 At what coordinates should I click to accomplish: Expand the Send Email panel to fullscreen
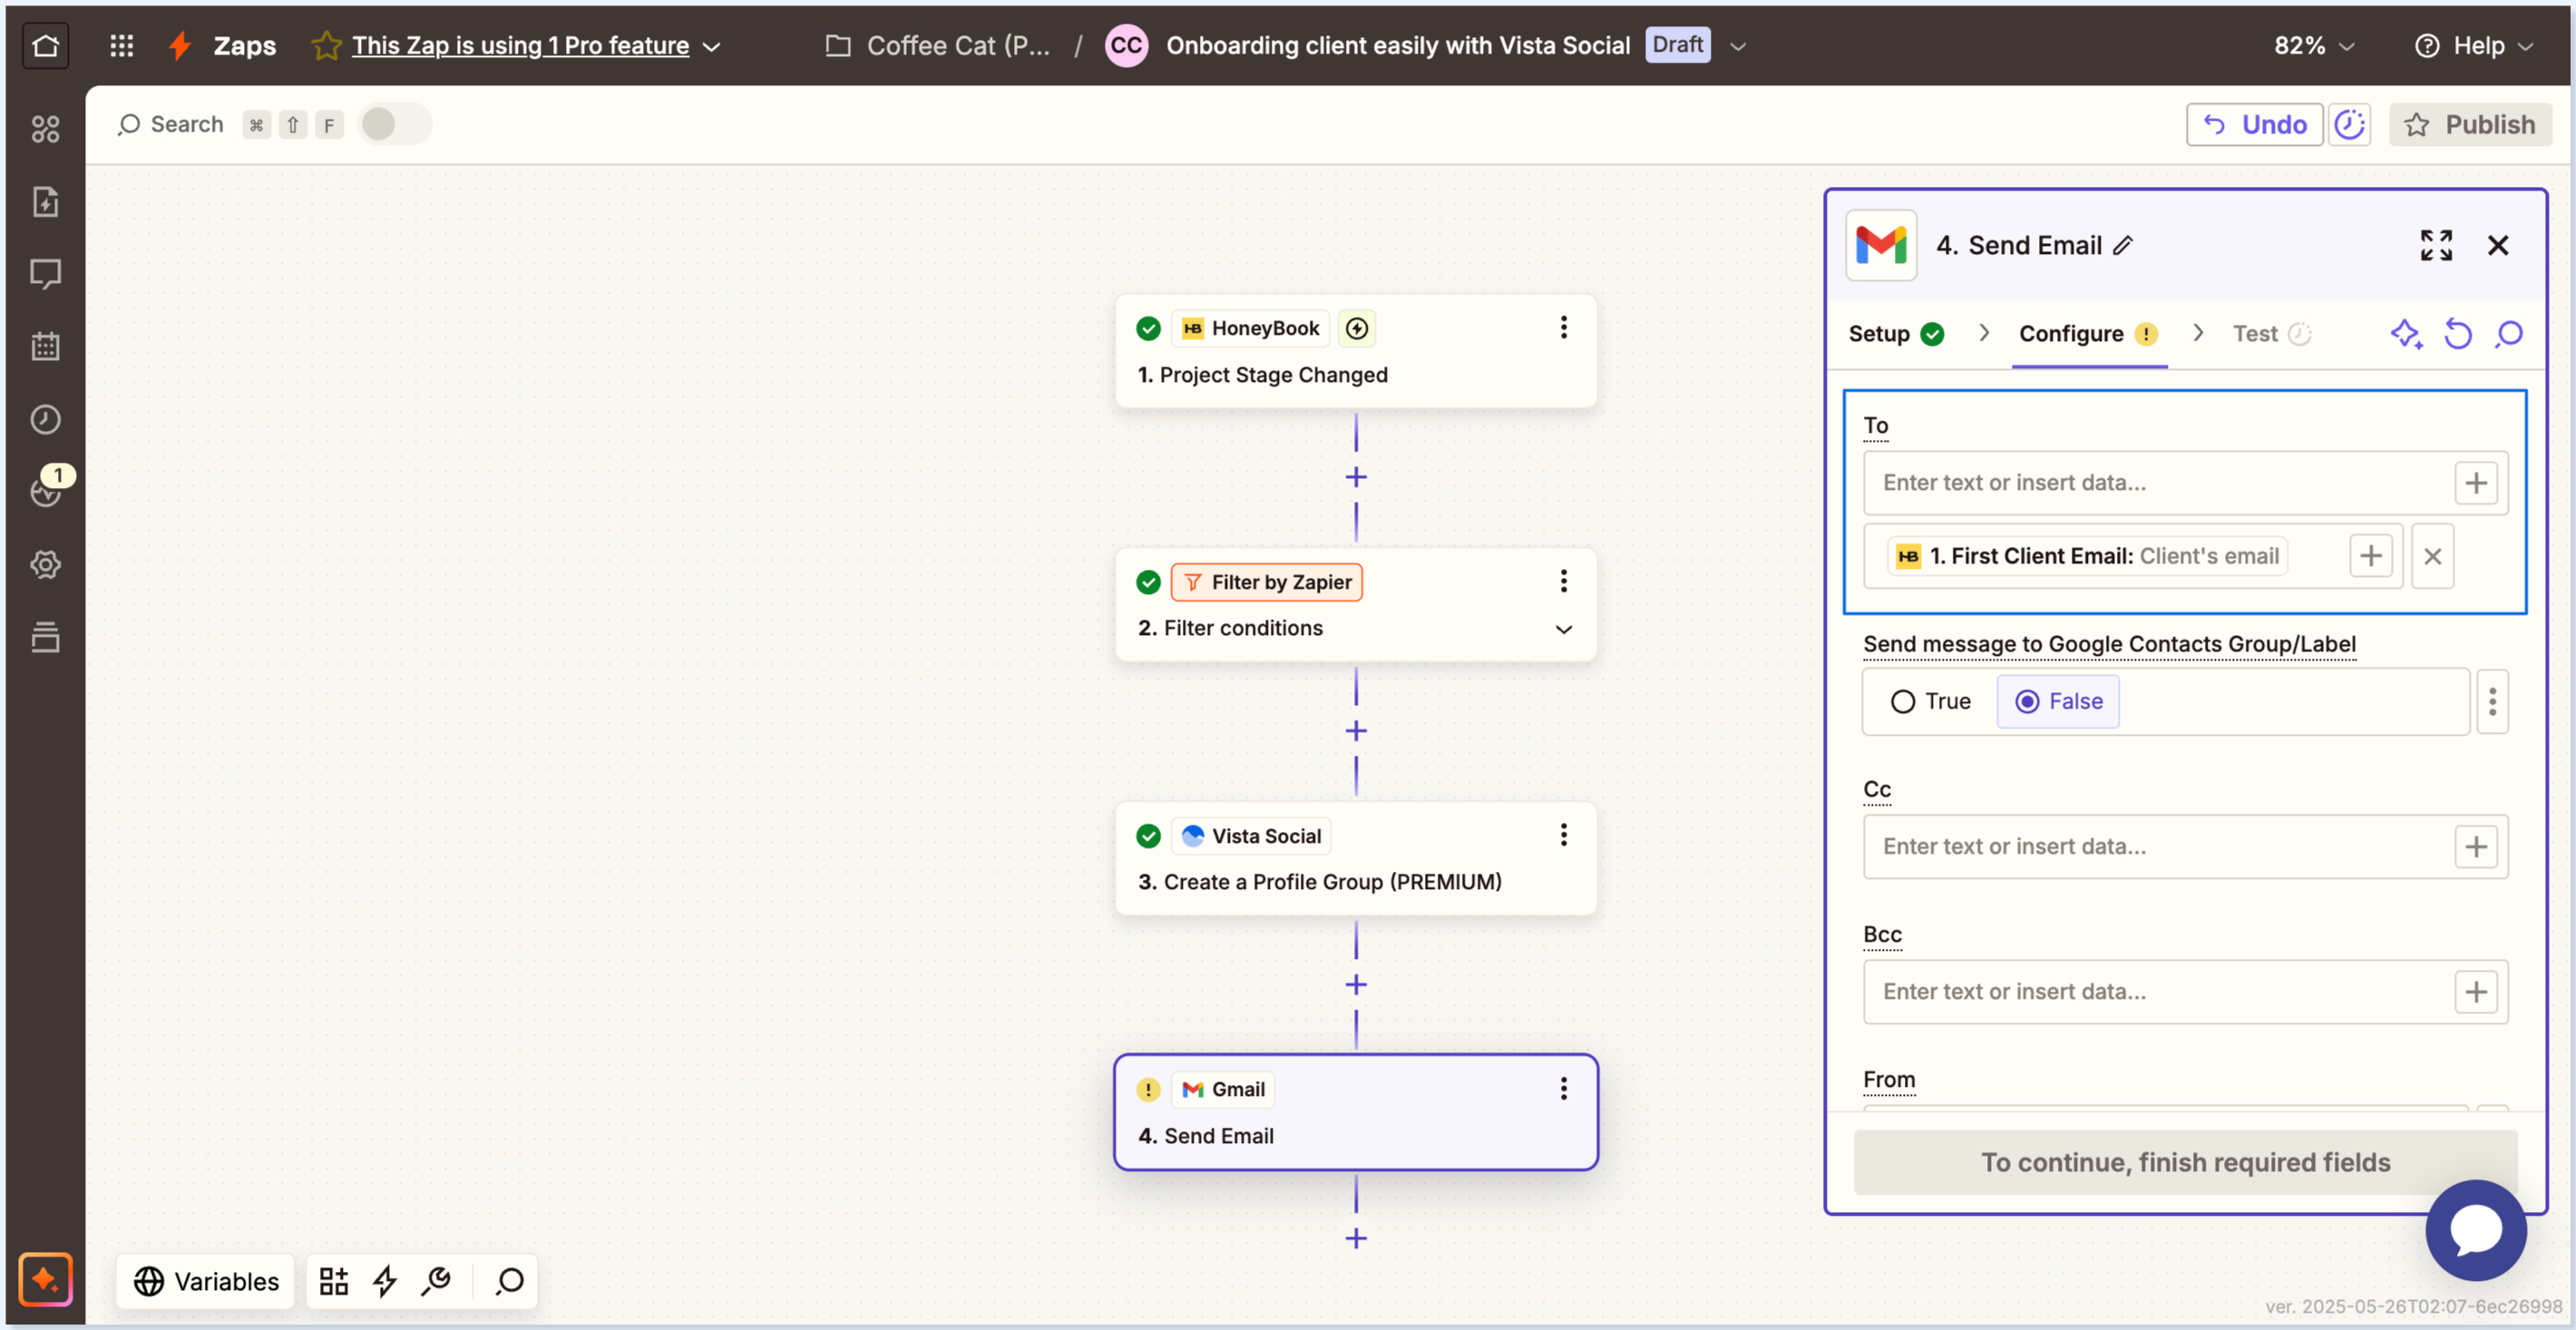tap(2435, 246)
